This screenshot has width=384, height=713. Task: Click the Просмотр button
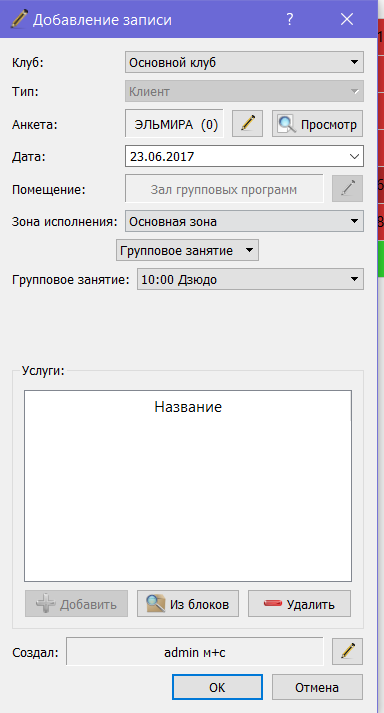318,123
